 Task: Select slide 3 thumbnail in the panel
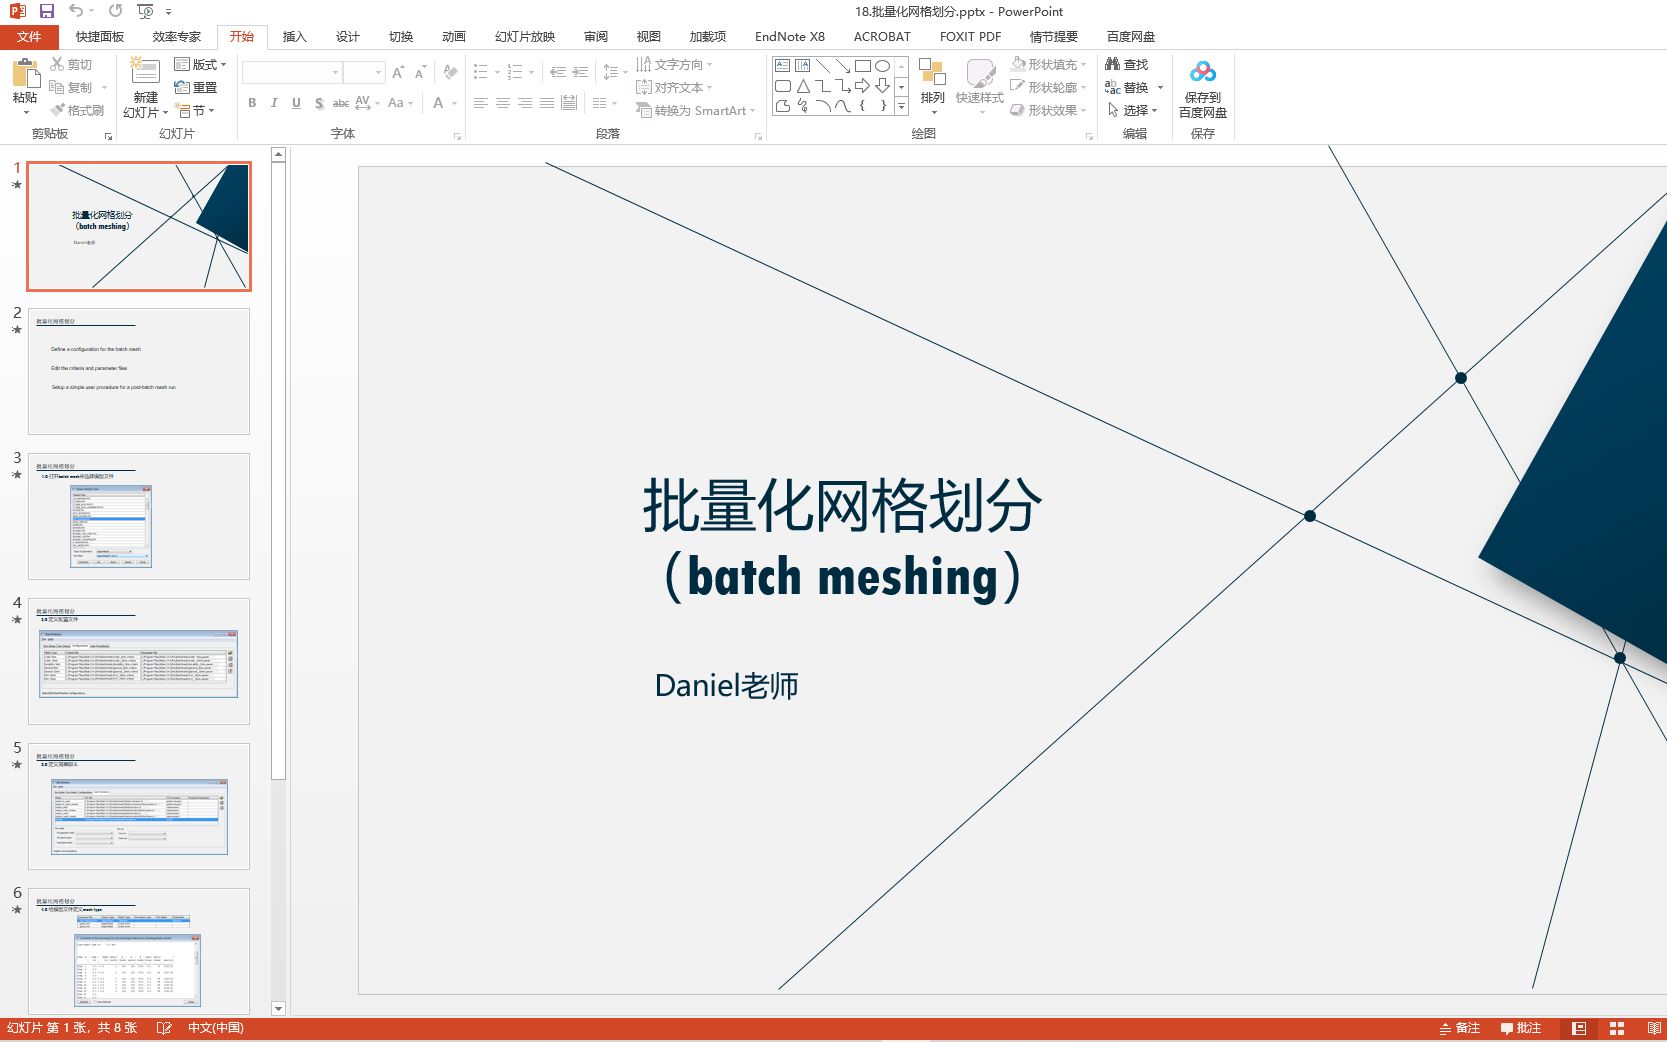point(139,516)
